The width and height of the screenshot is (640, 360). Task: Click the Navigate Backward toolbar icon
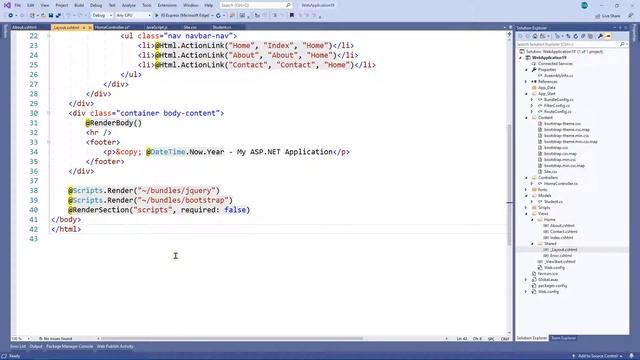click(x=10, y=16)
